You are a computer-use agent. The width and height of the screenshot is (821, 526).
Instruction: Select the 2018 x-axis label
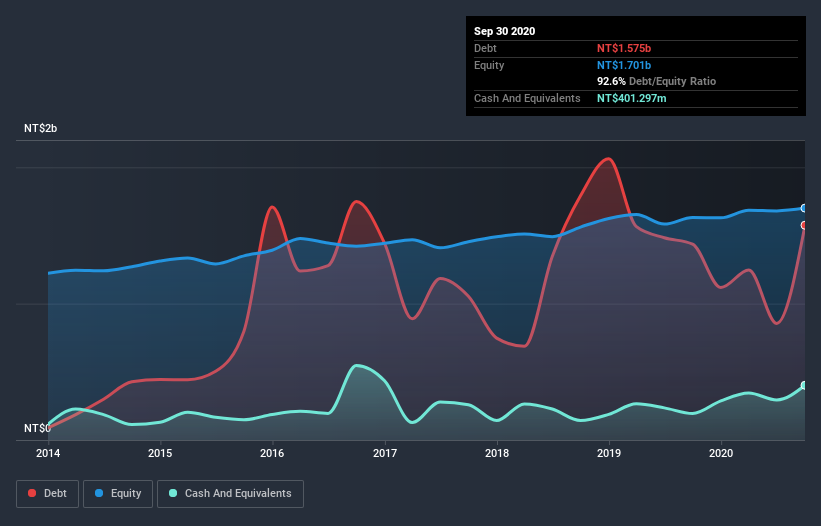[x=497, y=453]
